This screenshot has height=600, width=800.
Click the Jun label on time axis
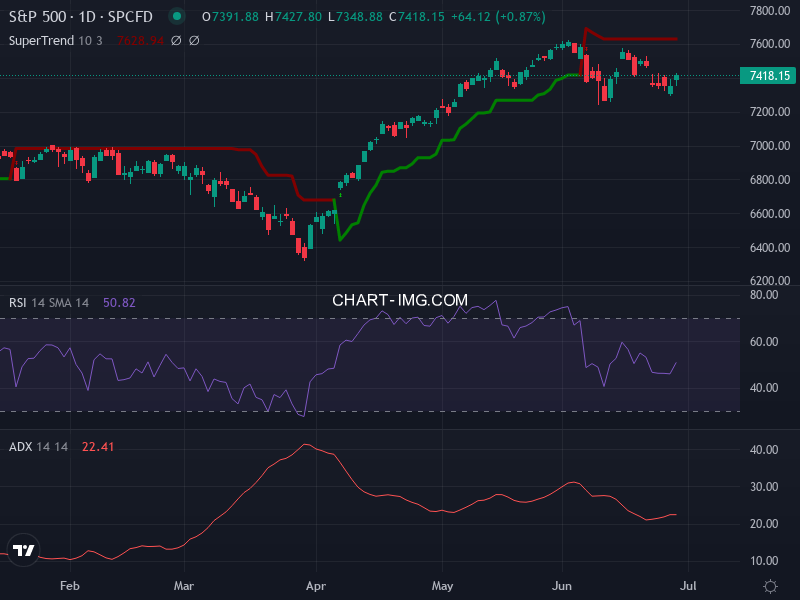click(x=562, y=586)
